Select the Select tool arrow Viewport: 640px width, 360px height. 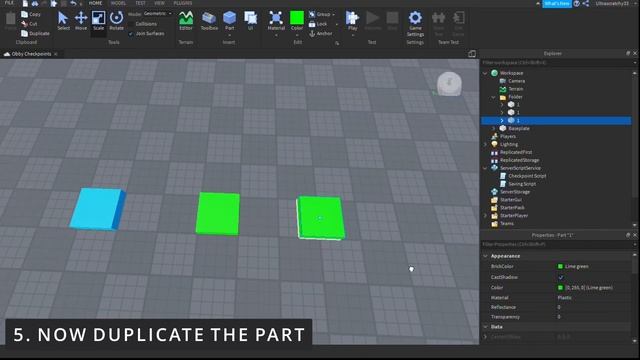pos(63,21)
